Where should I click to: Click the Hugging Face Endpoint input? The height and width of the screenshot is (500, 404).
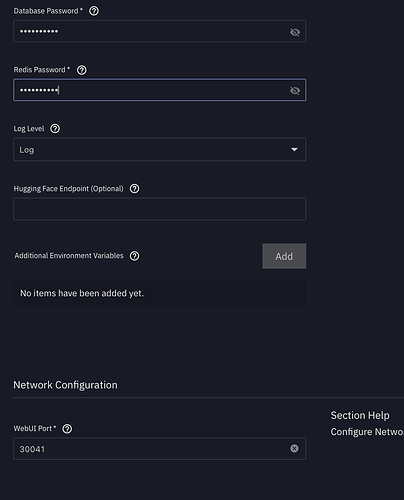point(160,209)
